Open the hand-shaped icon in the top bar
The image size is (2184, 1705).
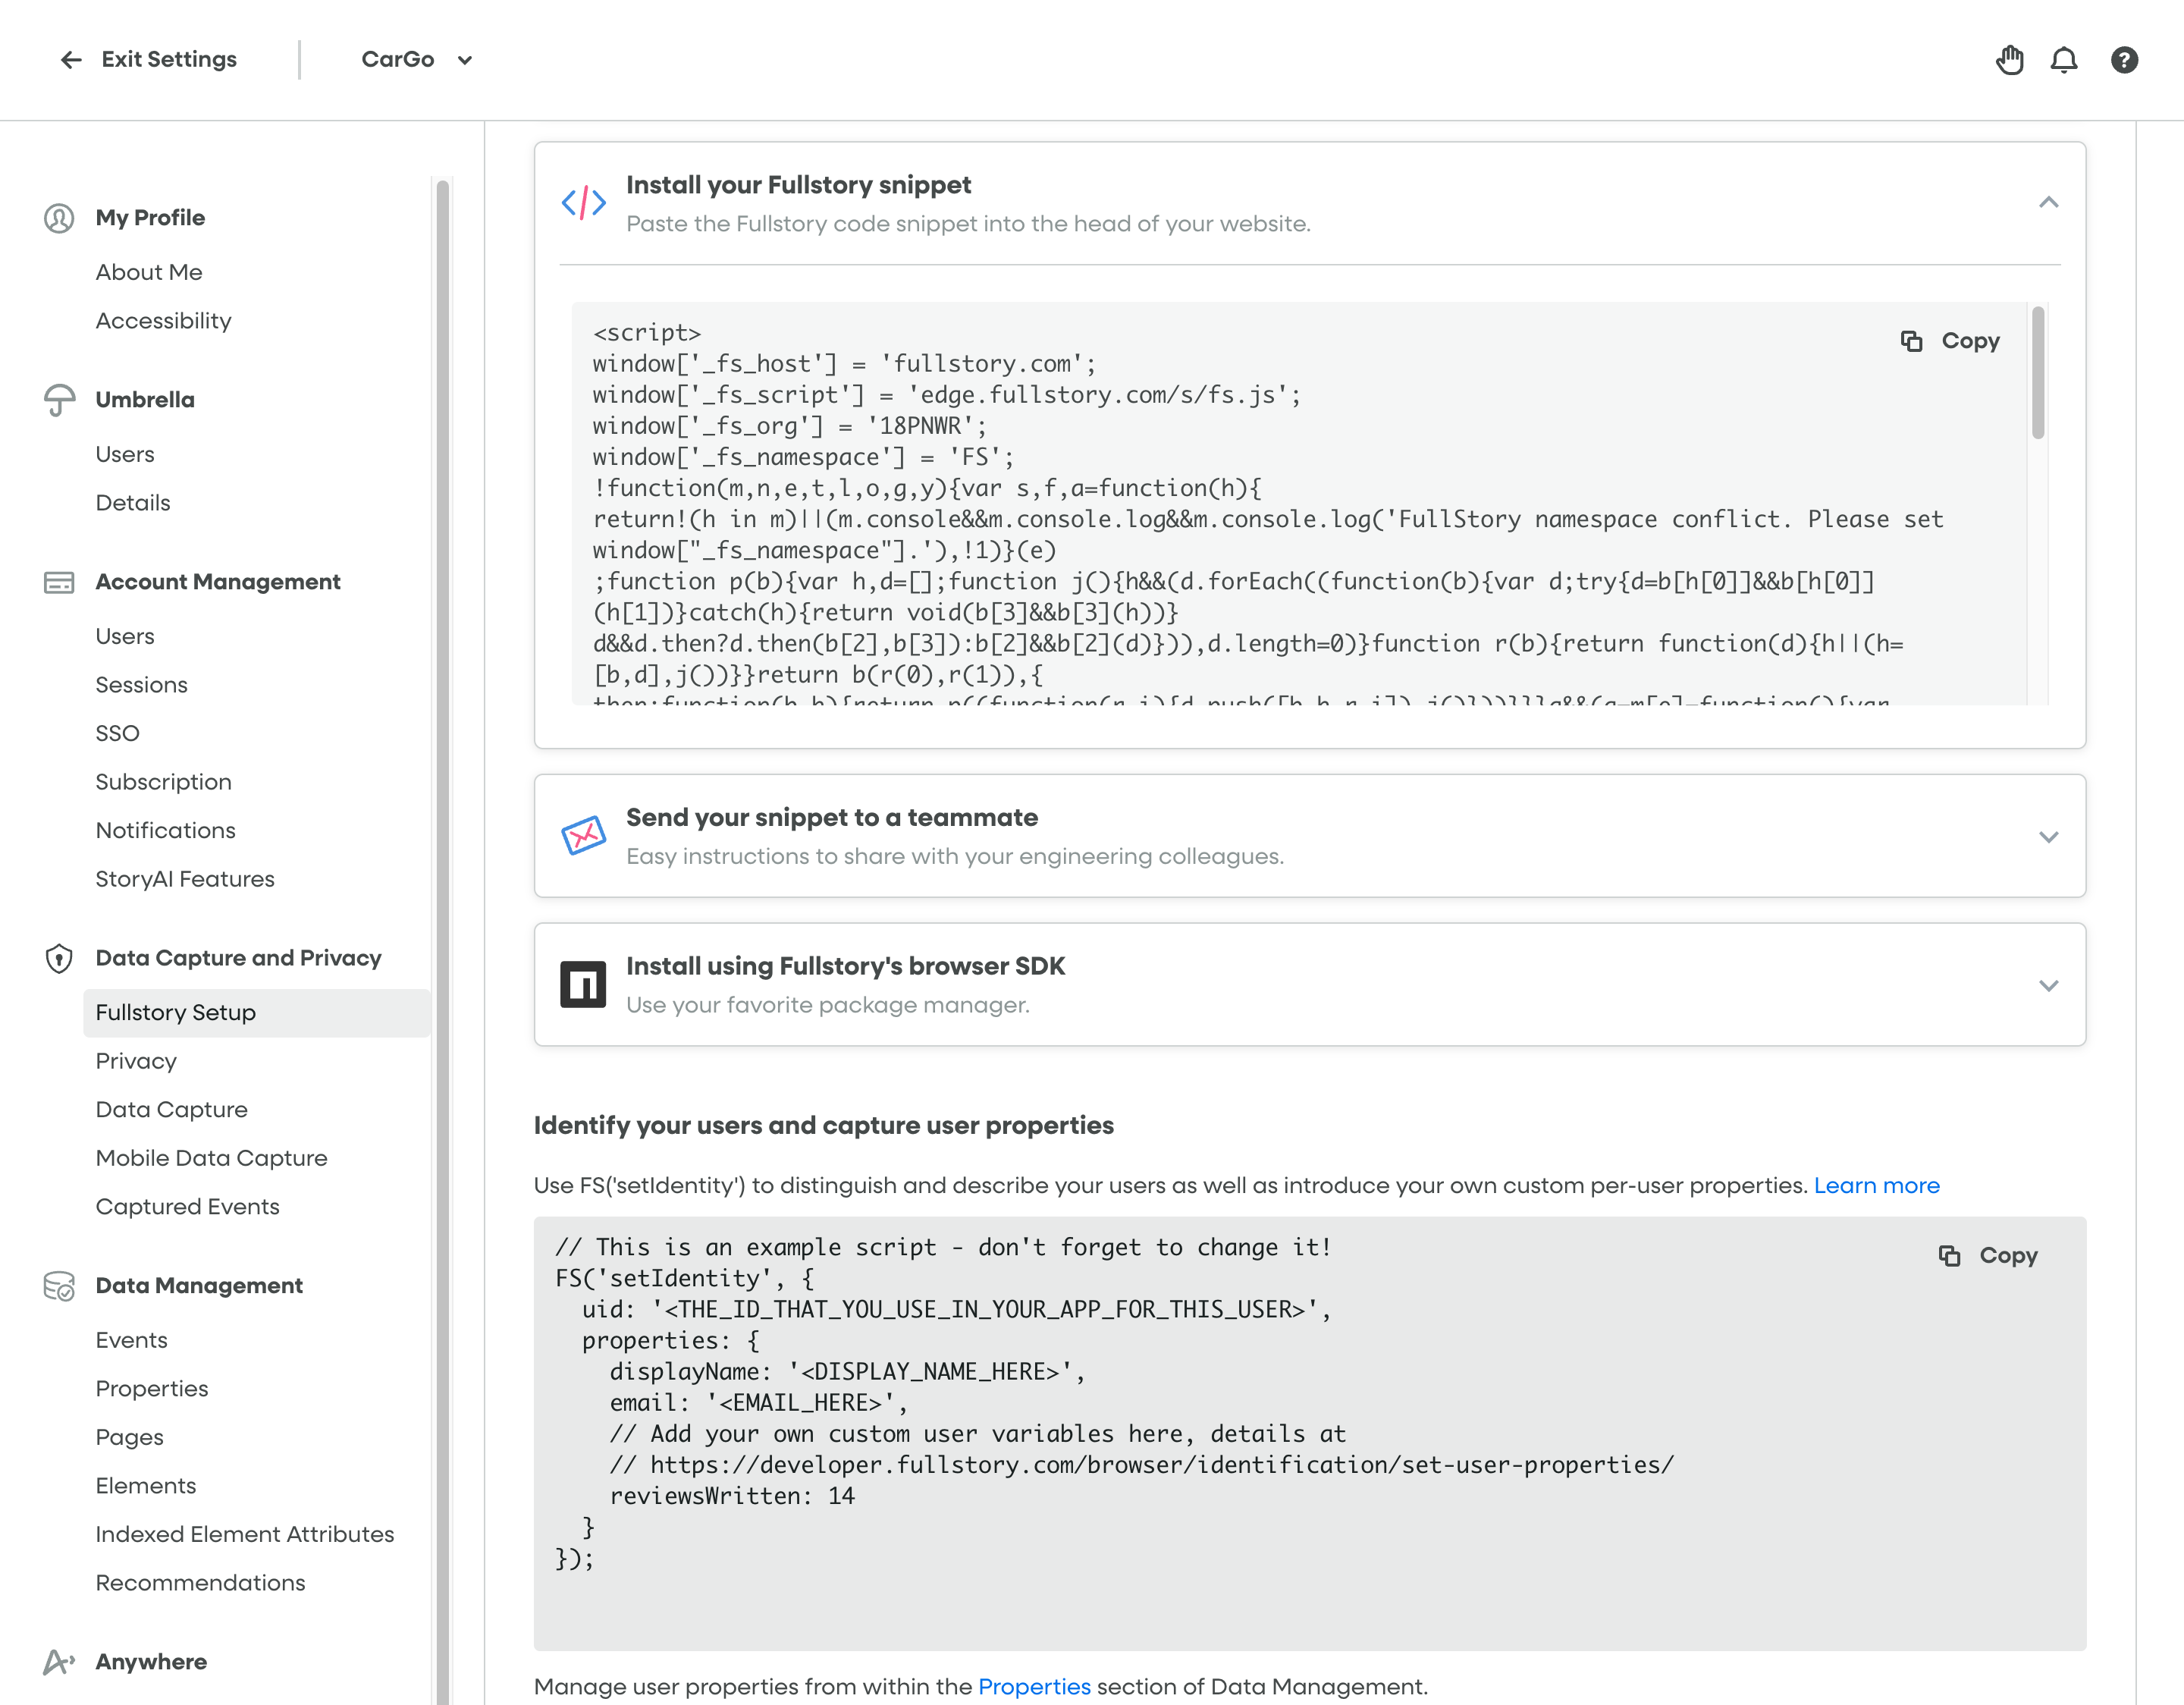point(2010,60)
